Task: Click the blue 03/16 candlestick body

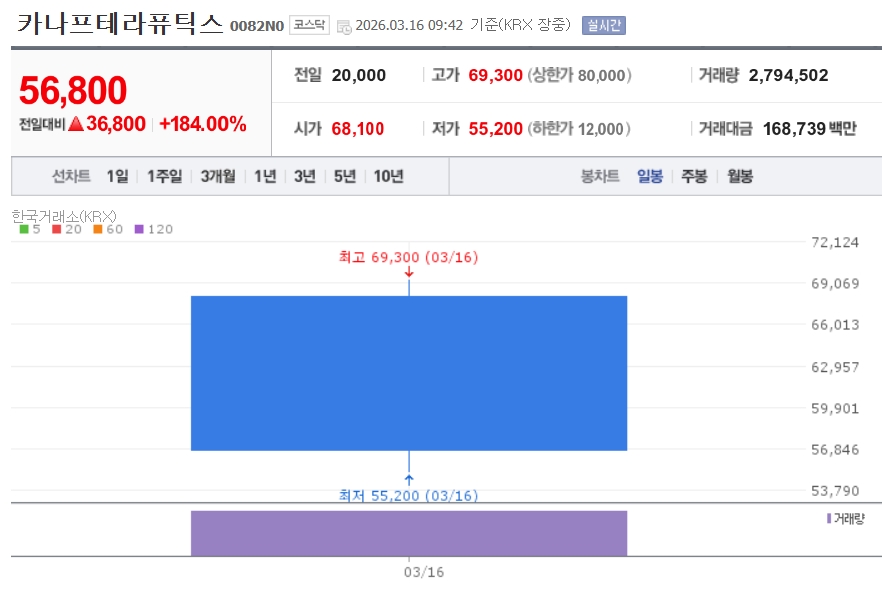Action: click(x=409, y=373)
